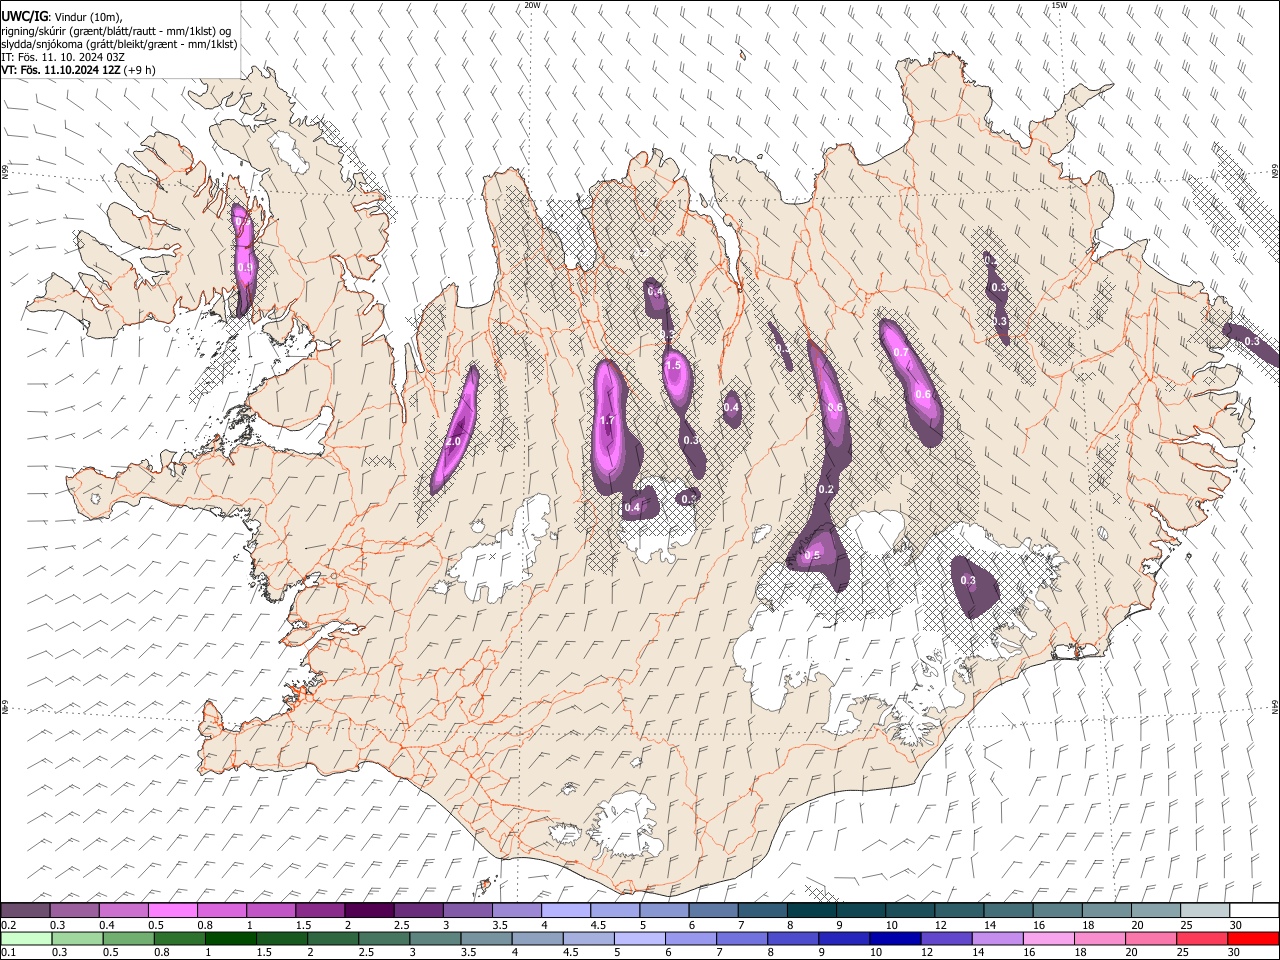This screenshot has width=1280, height=960.
Task: Click the 2.0 precipitation label on the map
Action: (x=452, y=441)
